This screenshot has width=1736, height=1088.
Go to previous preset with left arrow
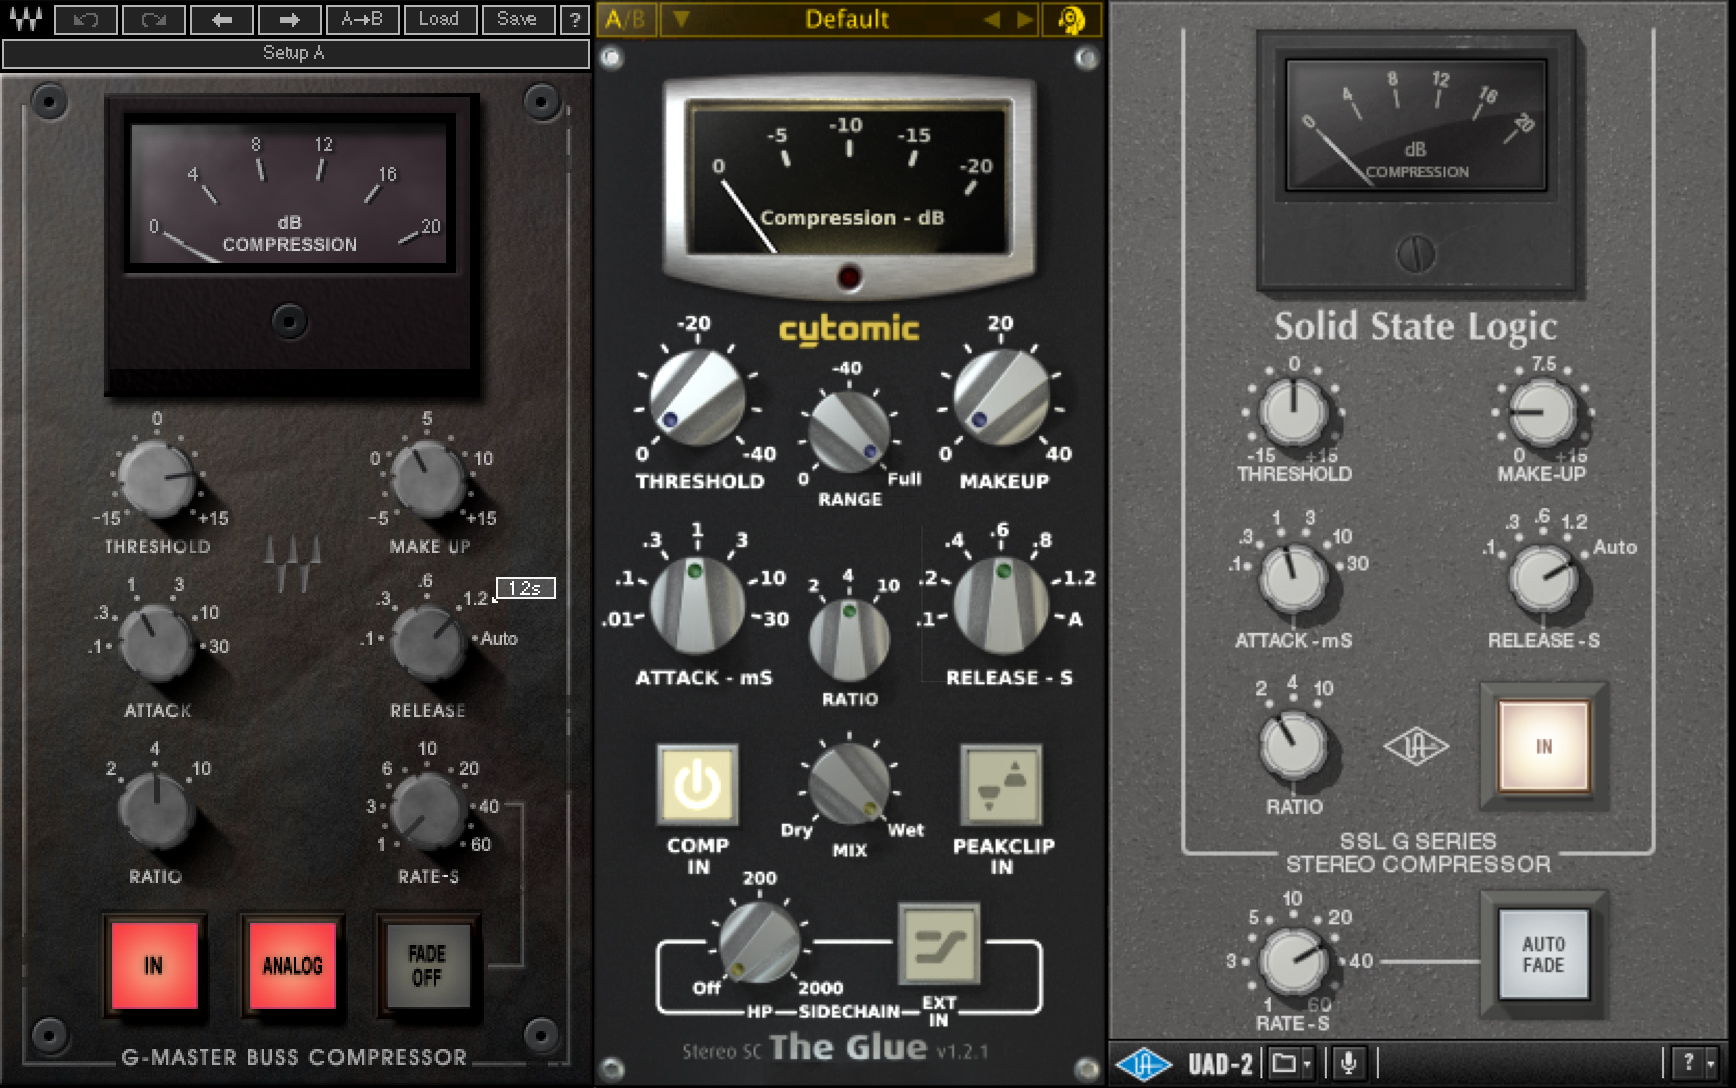pyautogui.click(x=221, y=19)
